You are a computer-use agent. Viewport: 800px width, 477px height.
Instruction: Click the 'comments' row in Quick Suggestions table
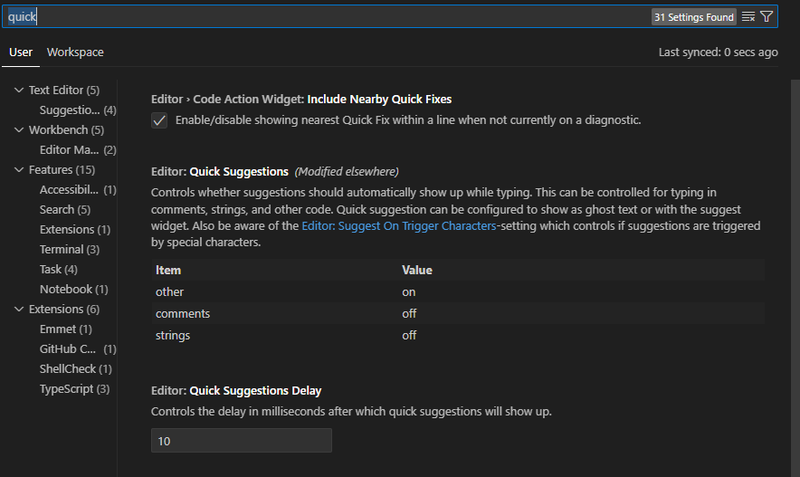458,313
